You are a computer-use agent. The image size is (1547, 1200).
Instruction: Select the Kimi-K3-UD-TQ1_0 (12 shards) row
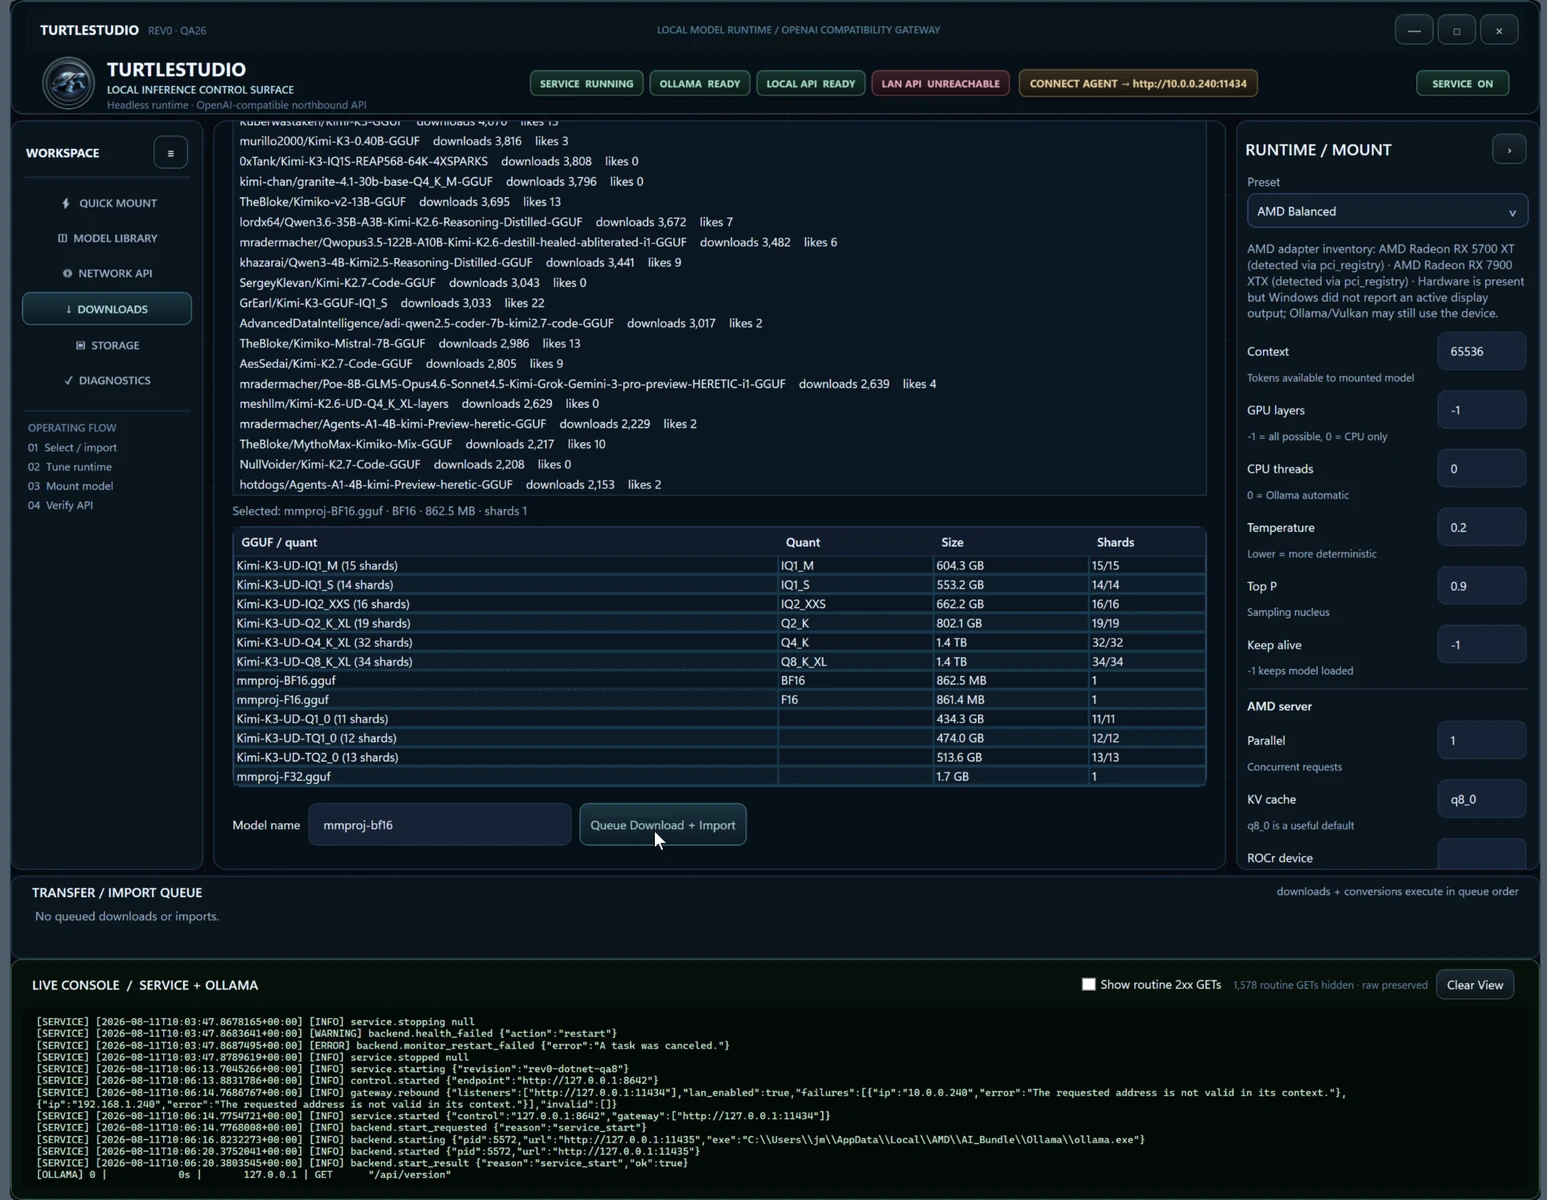click(x=719, y=738)
